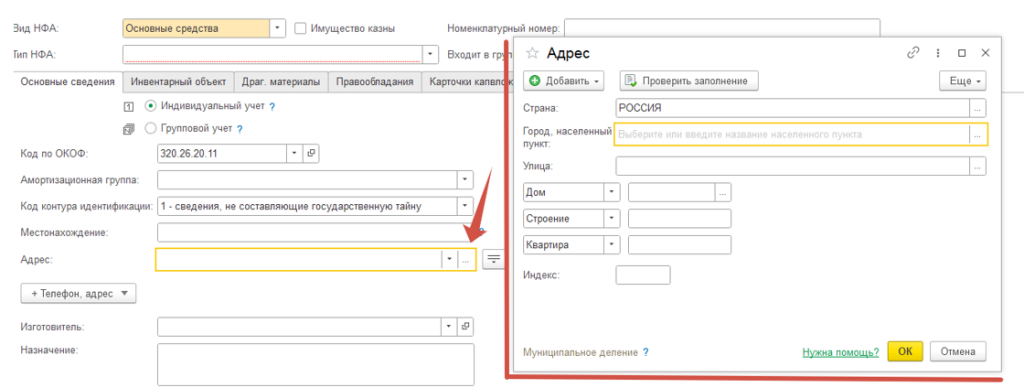Open the Вид НФА dropdown arrow

pyautogui.click(x=278, y=28)
